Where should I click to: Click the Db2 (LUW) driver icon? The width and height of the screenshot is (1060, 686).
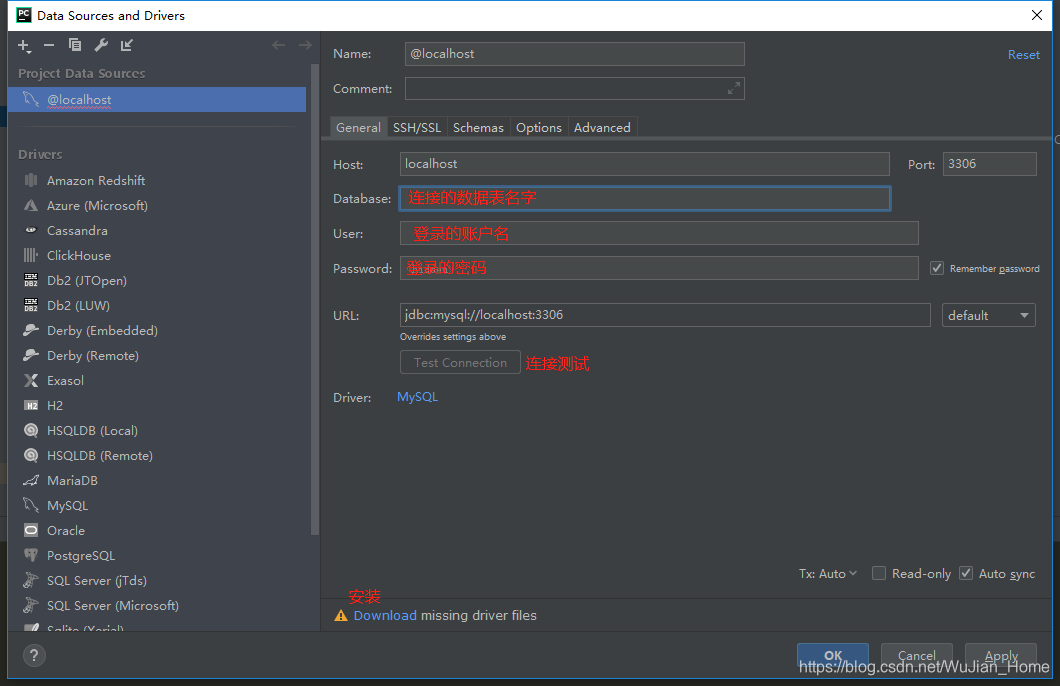click(x=31, y=305)
